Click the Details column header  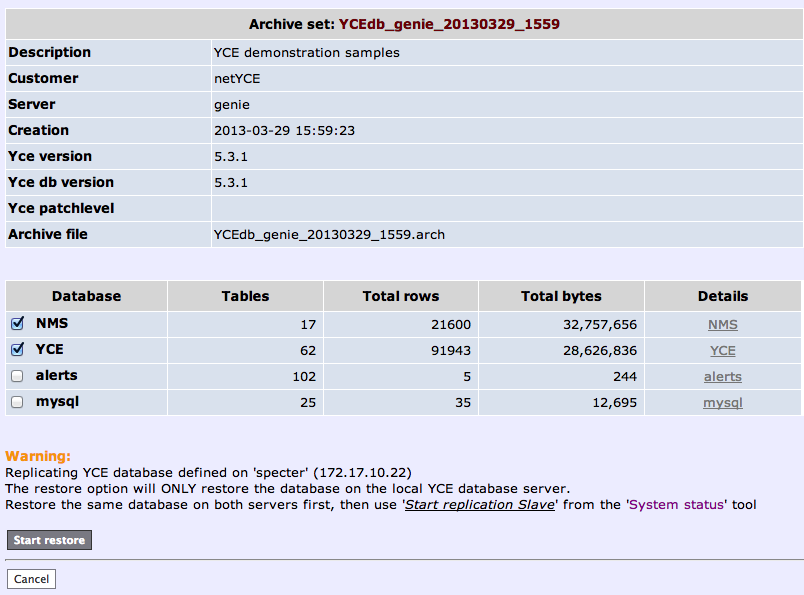pyautogui.click(x=722, y=296)
